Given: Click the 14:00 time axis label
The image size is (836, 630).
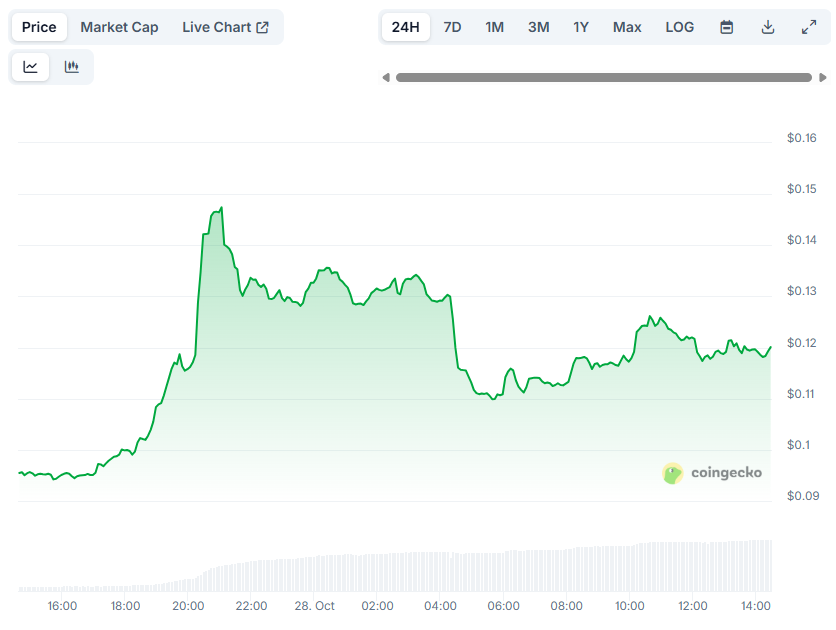Looking at the screenshot, I should (755, 606).
